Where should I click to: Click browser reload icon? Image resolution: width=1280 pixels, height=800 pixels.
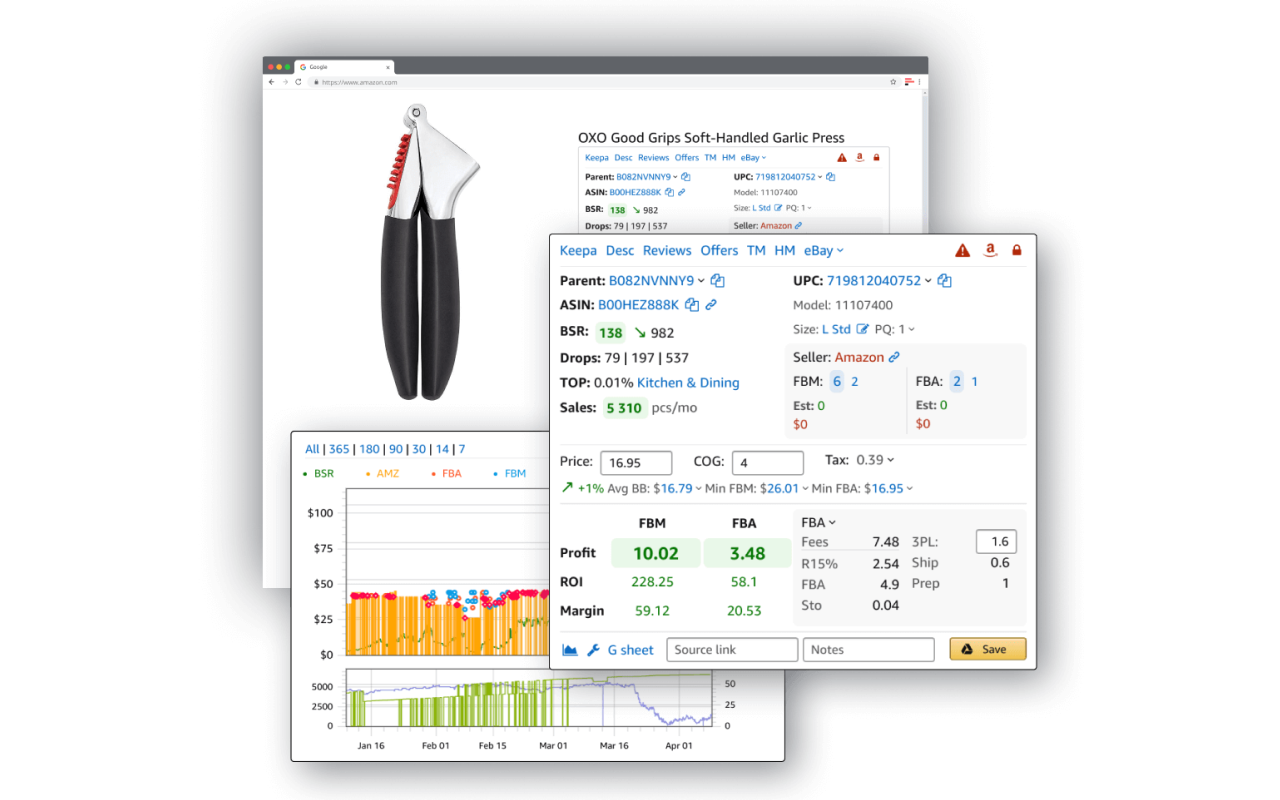(298, 82)
